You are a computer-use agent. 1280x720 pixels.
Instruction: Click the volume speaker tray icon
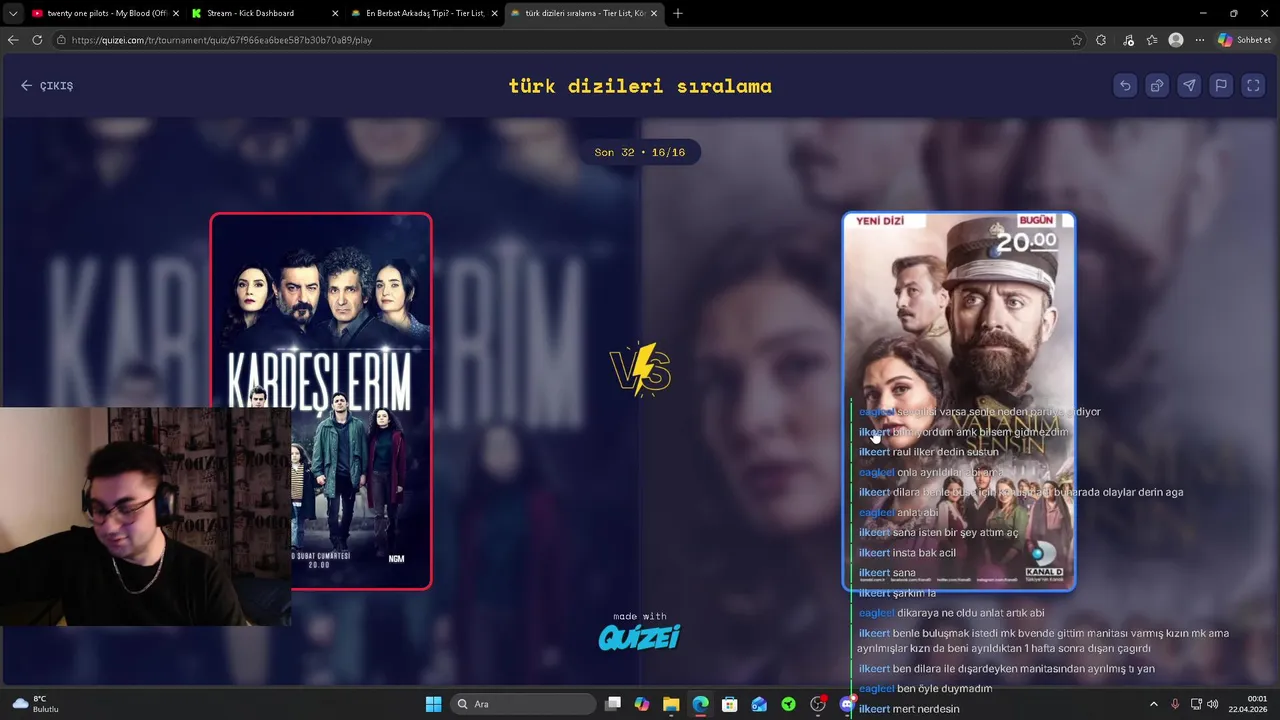coord(1213,704)
